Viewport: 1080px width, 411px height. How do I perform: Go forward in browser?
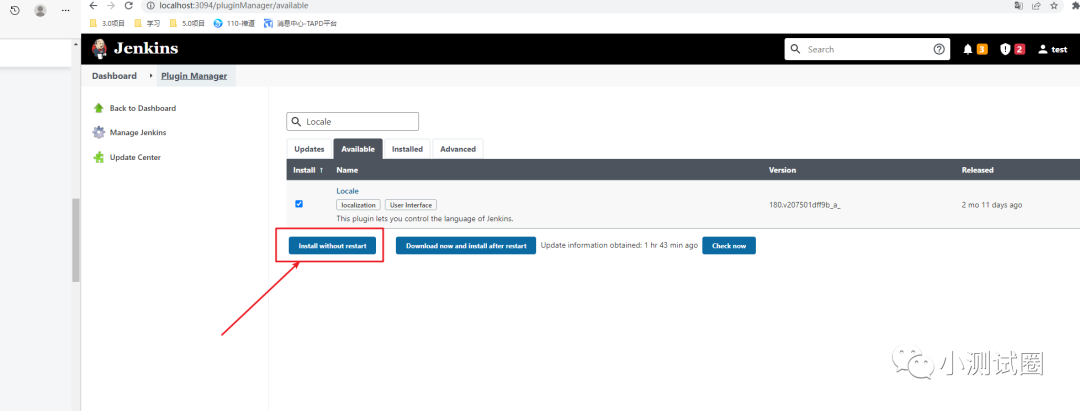(x=111, y=6)
